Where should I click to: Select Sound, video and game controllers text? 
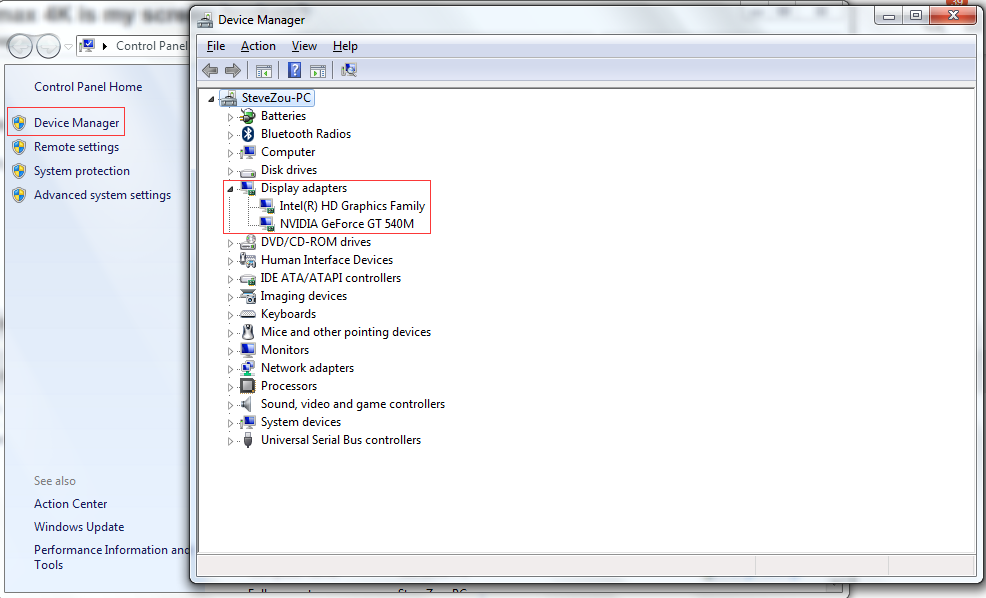tap(353, 404)
